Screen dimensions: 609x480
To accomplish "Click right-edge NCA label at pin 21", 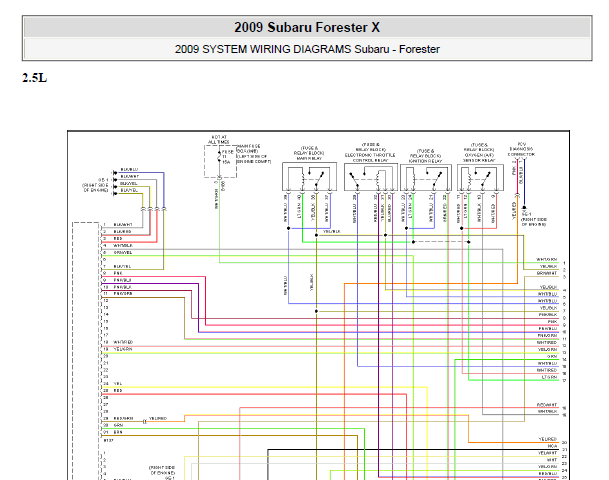I will pyautogui.click(x=552, y=446).
